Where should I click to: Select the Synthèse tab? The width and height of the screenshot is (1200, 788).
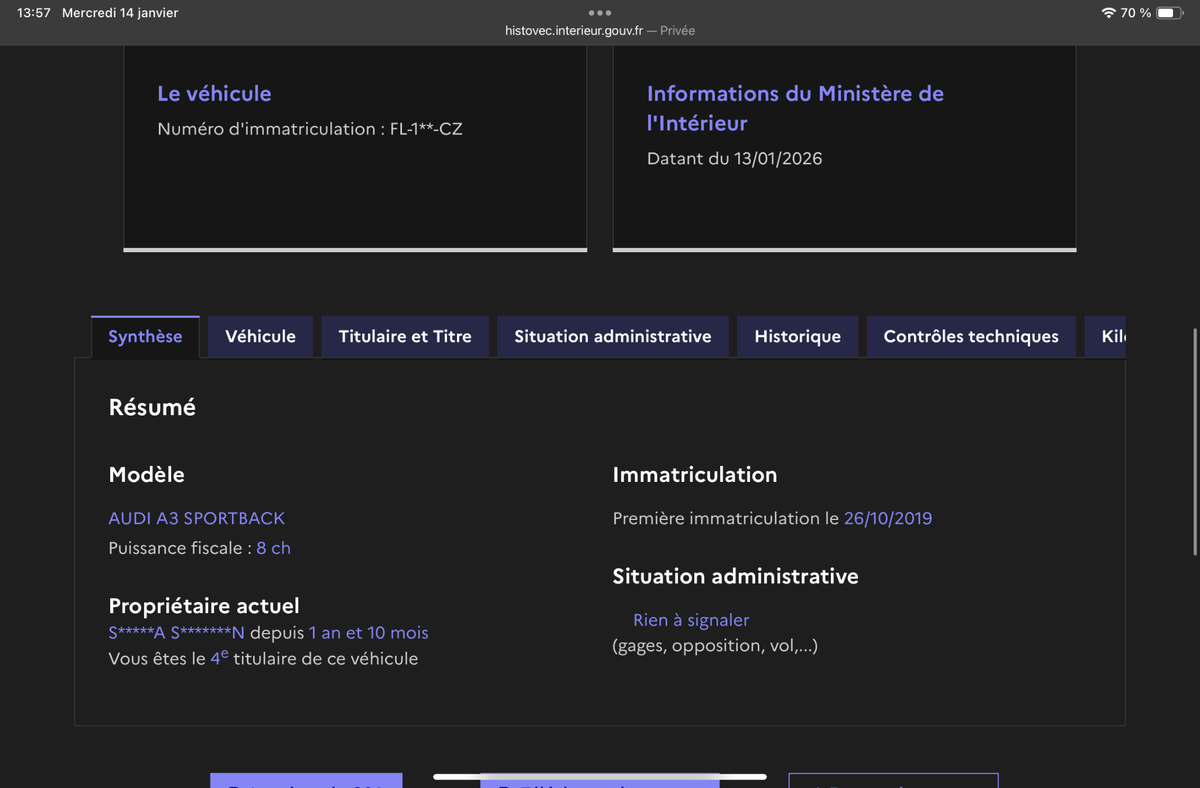pyautogui.click(x=145, y=337)
